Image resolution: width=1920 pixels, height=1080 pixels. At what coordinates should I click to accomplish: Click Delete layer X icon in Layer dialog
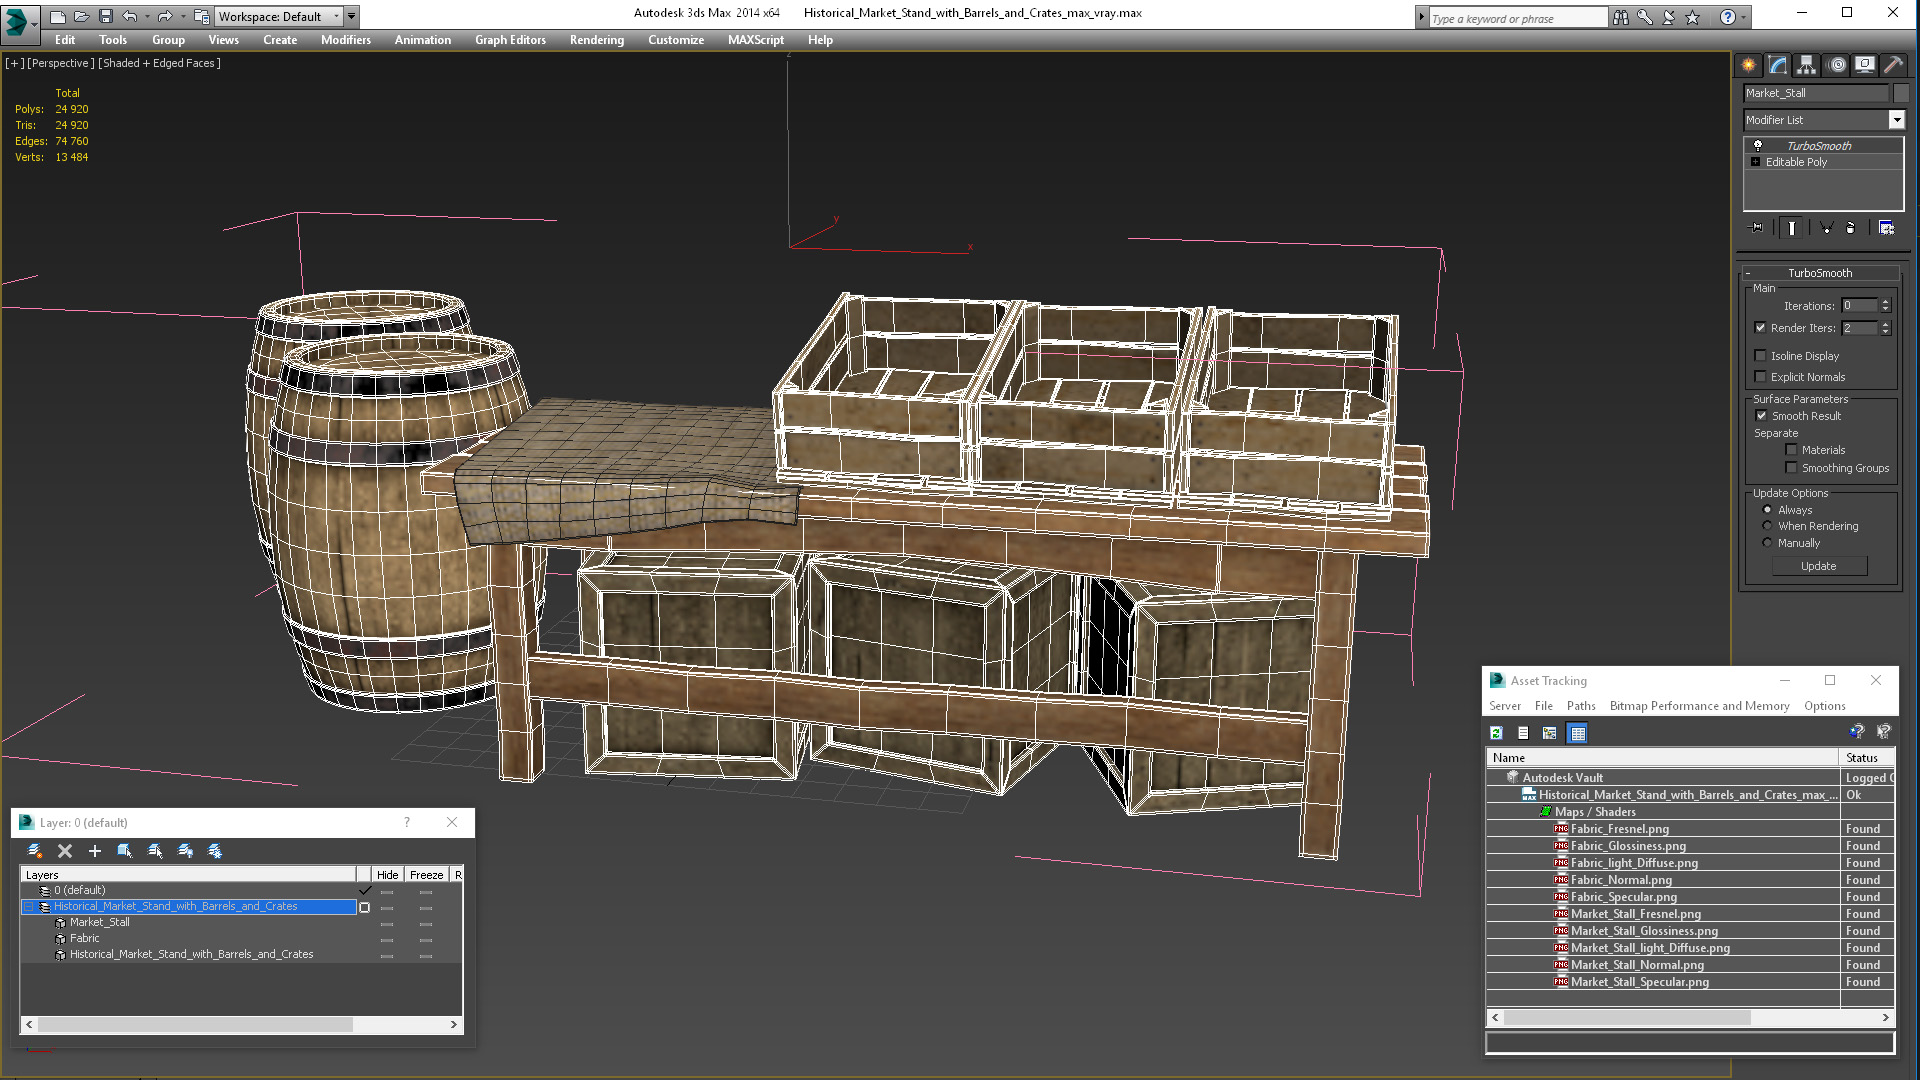[x=65, y=851]
